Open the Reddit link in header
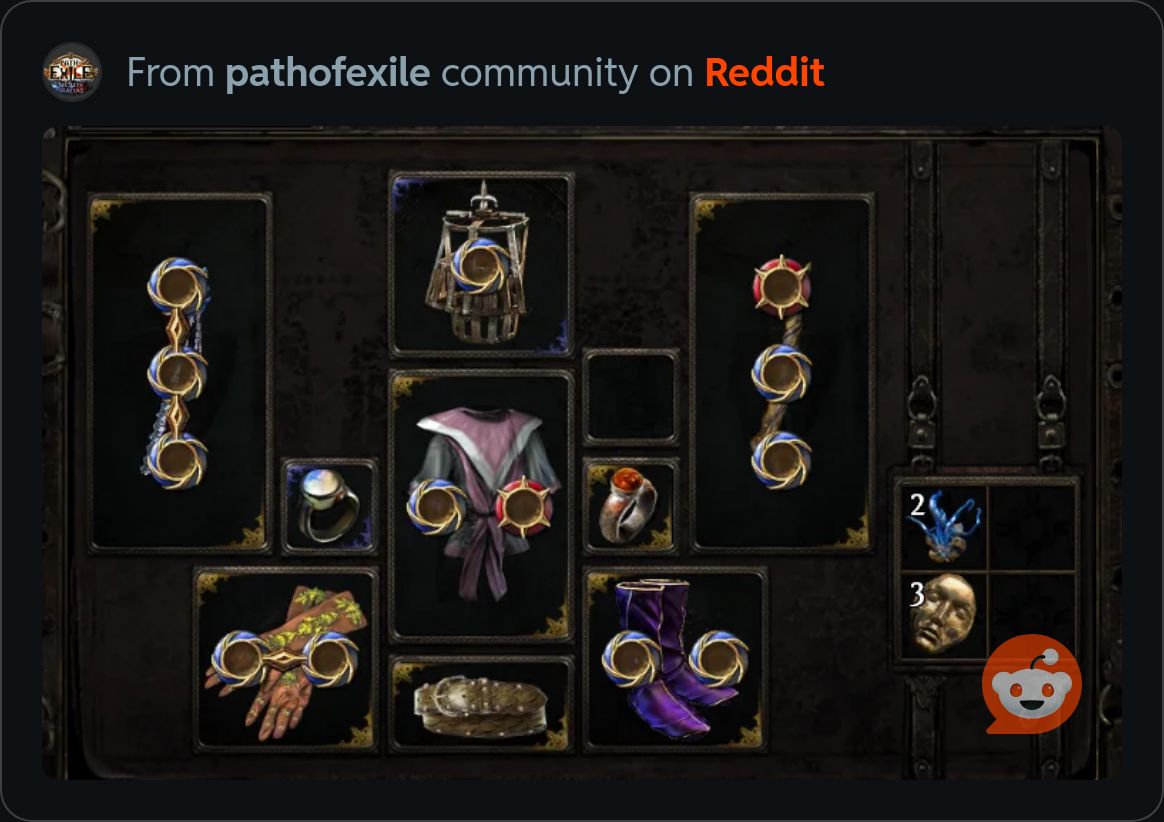 click(765, 72)
